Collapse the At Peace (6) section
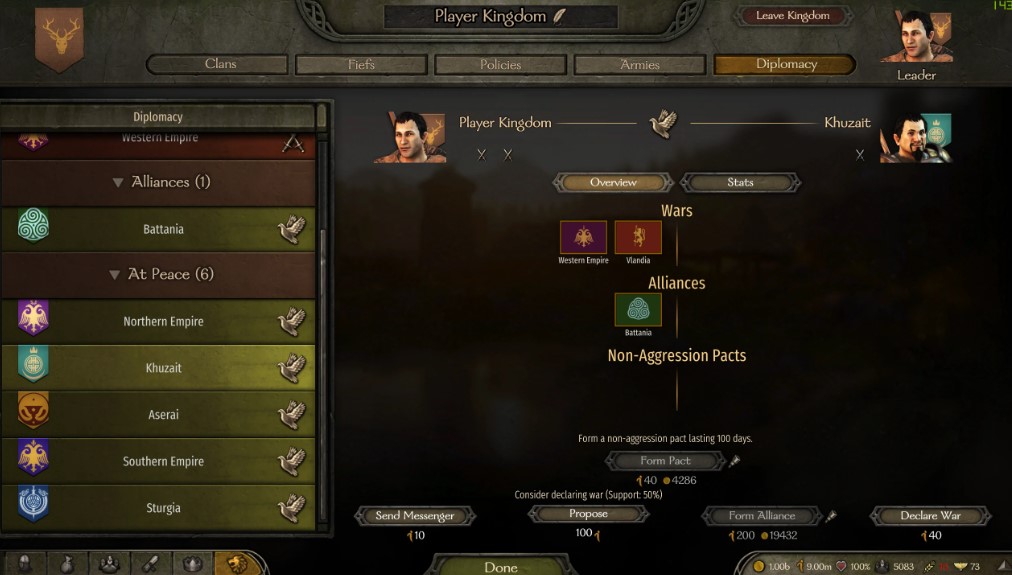Screen dimensions: 1012x575 click(114, 275)
